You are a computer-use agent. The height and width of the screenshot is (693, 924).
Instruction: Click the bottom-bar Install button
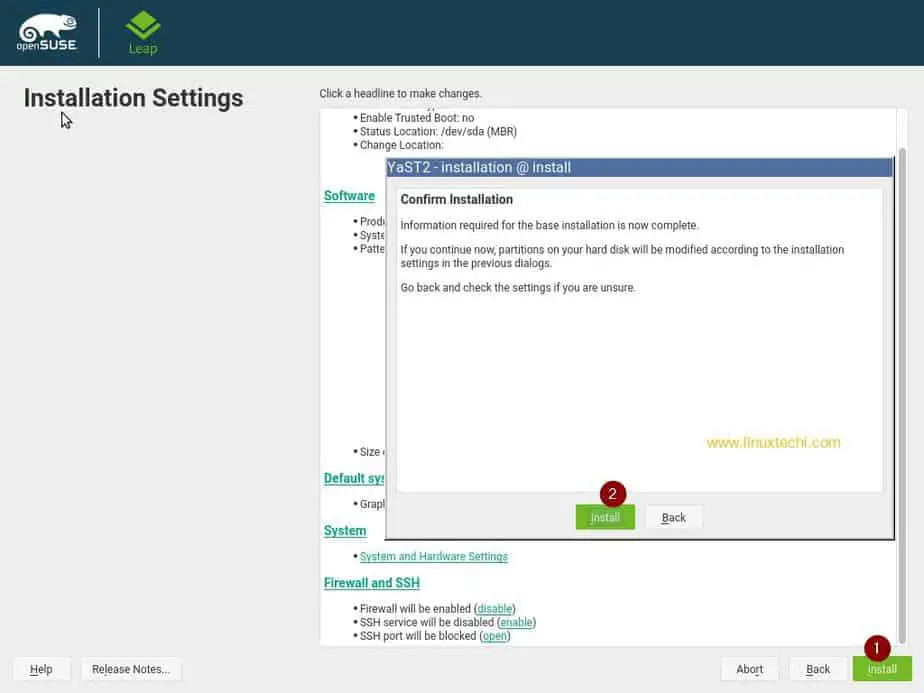pyautogui.click(x=882, y=669)
